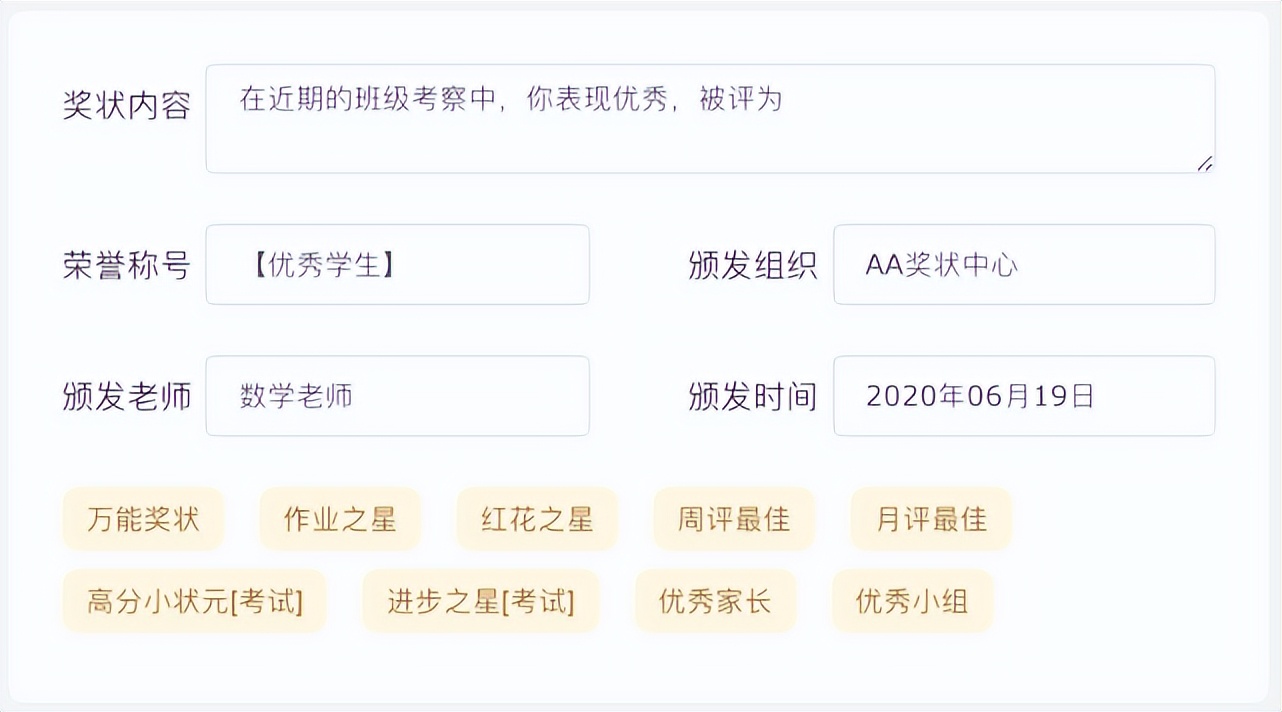Click the 荣誉称号 field showing 【优秀学生】
1282x712 pixels.
397,265
